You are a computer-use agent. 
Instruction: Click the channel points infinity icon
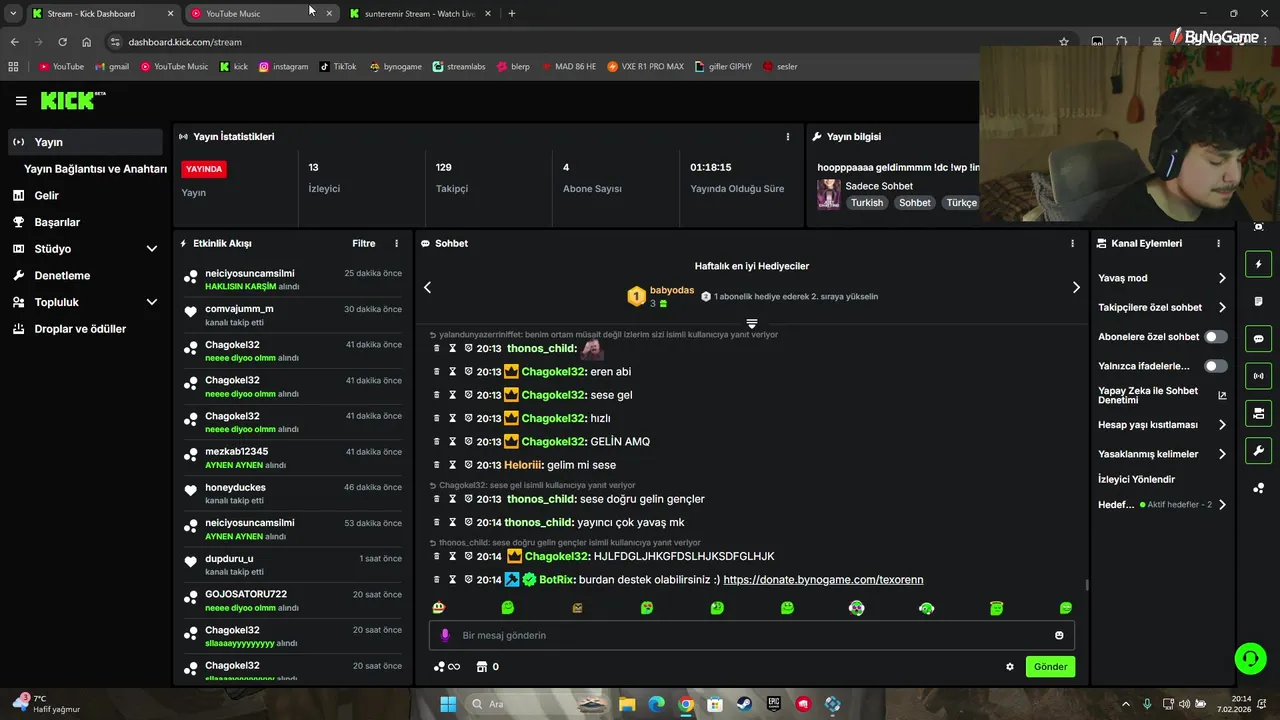click(447, 667)
